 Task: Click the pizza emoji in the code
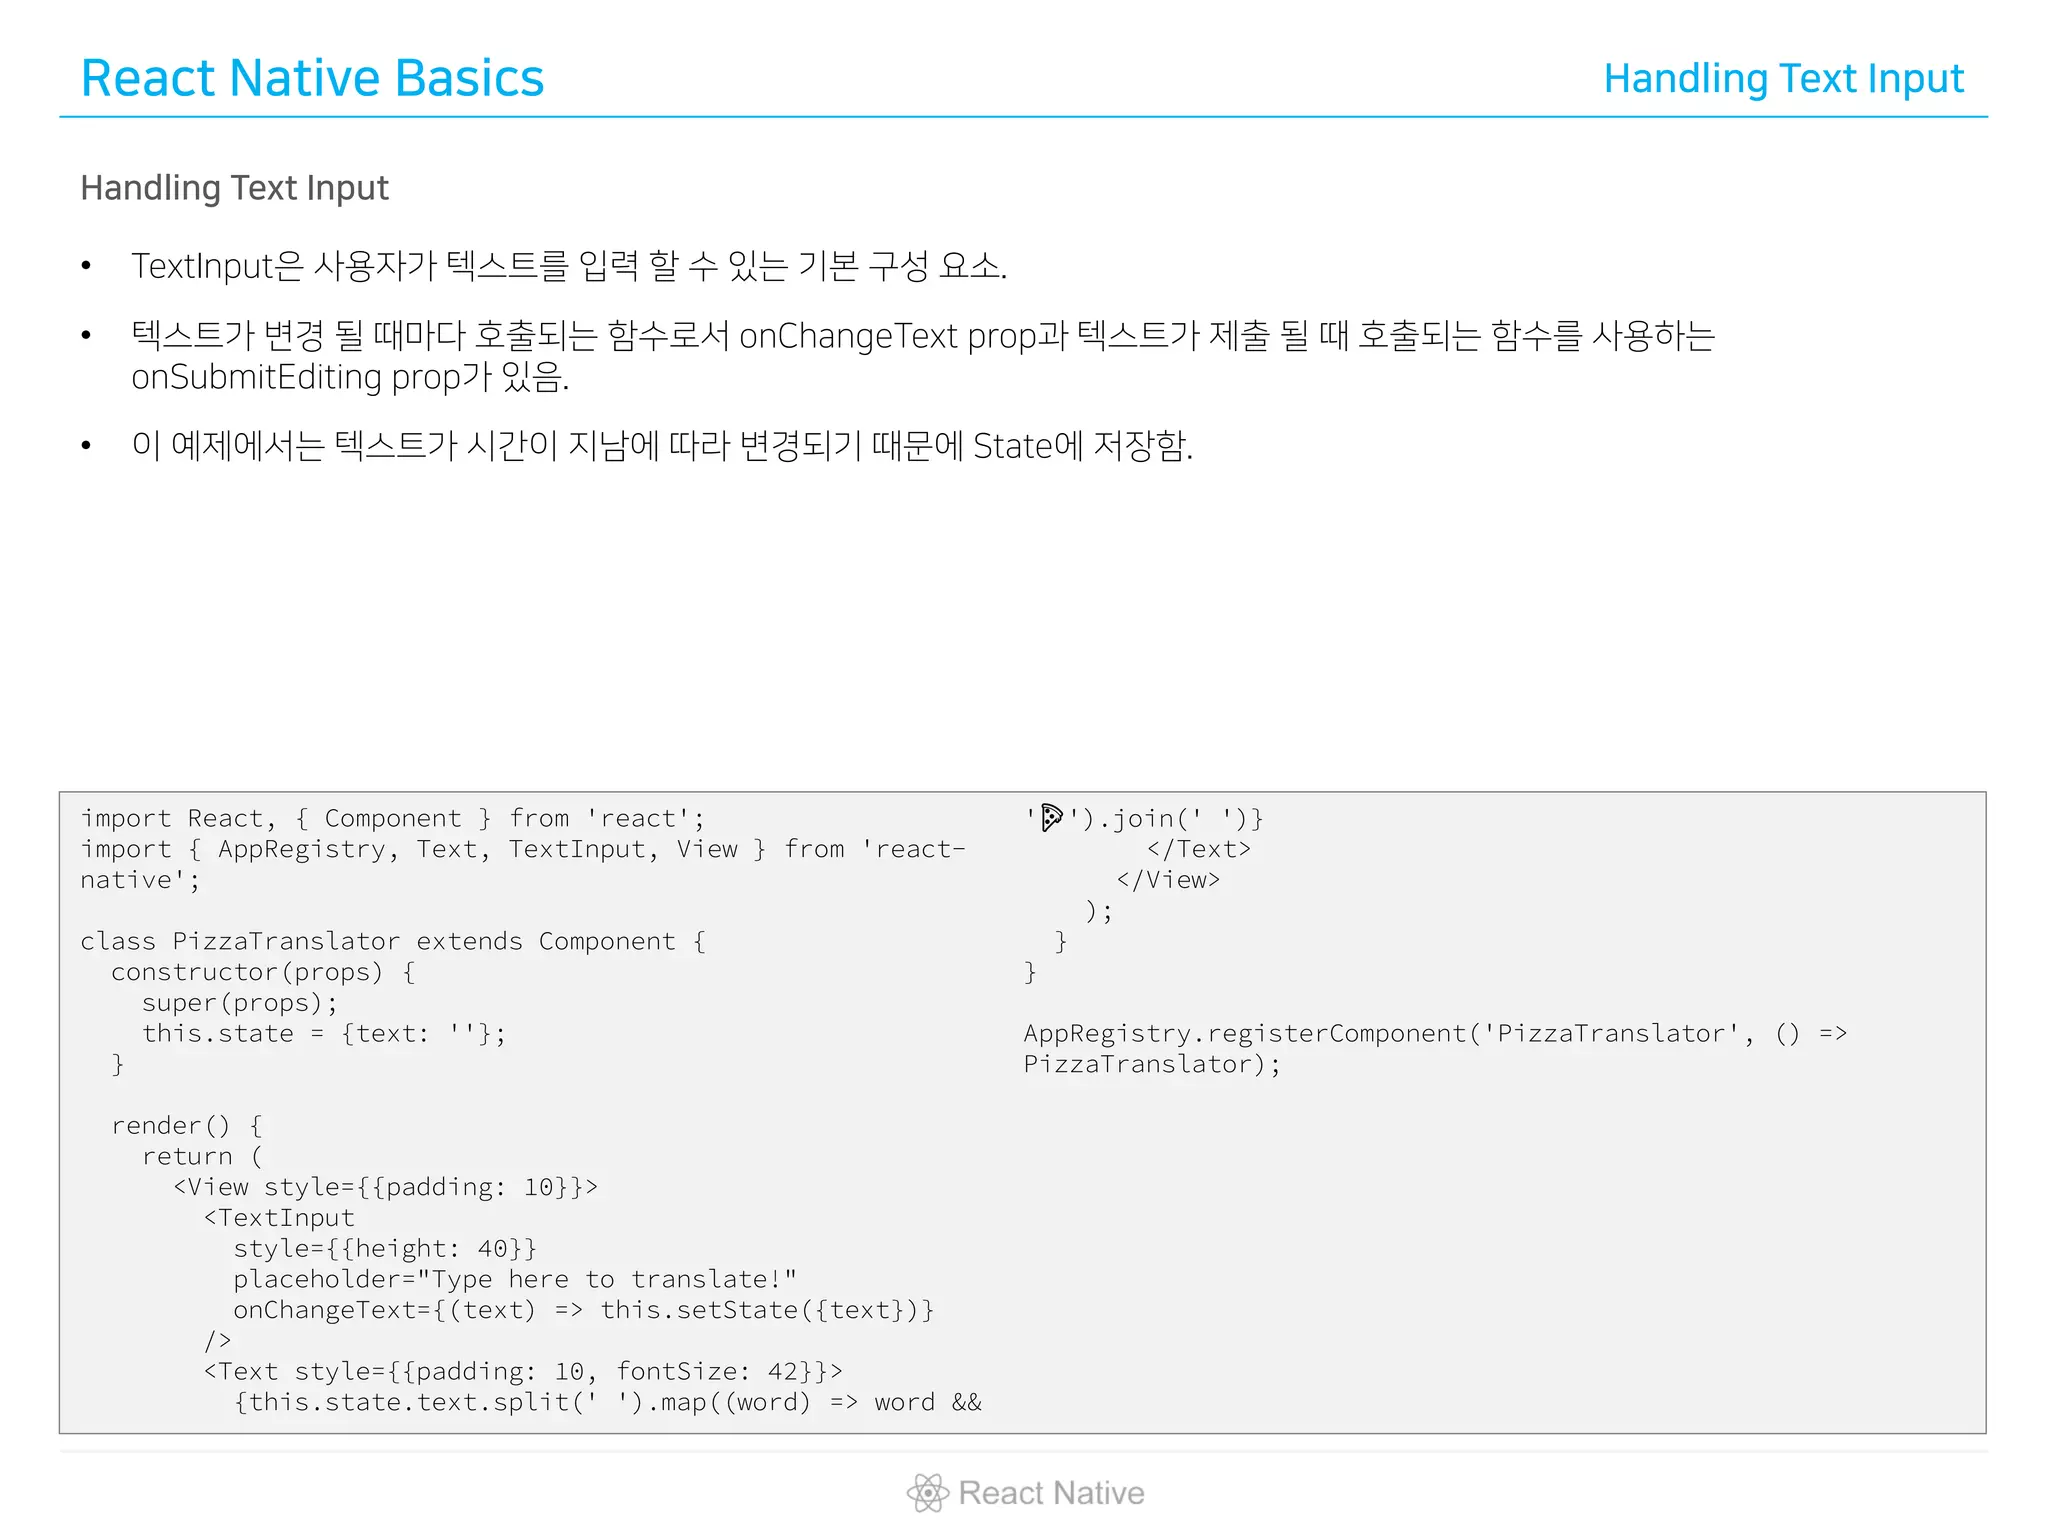coord(1051,818)
